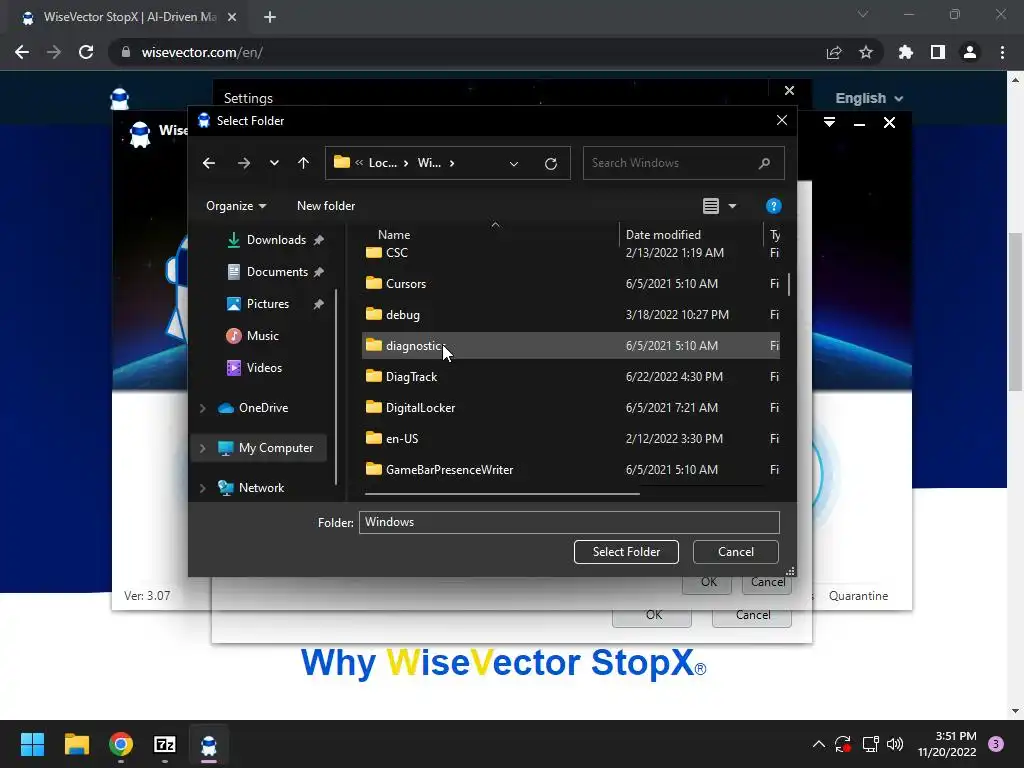Share this page icon in Chrome

click(834, 52)
